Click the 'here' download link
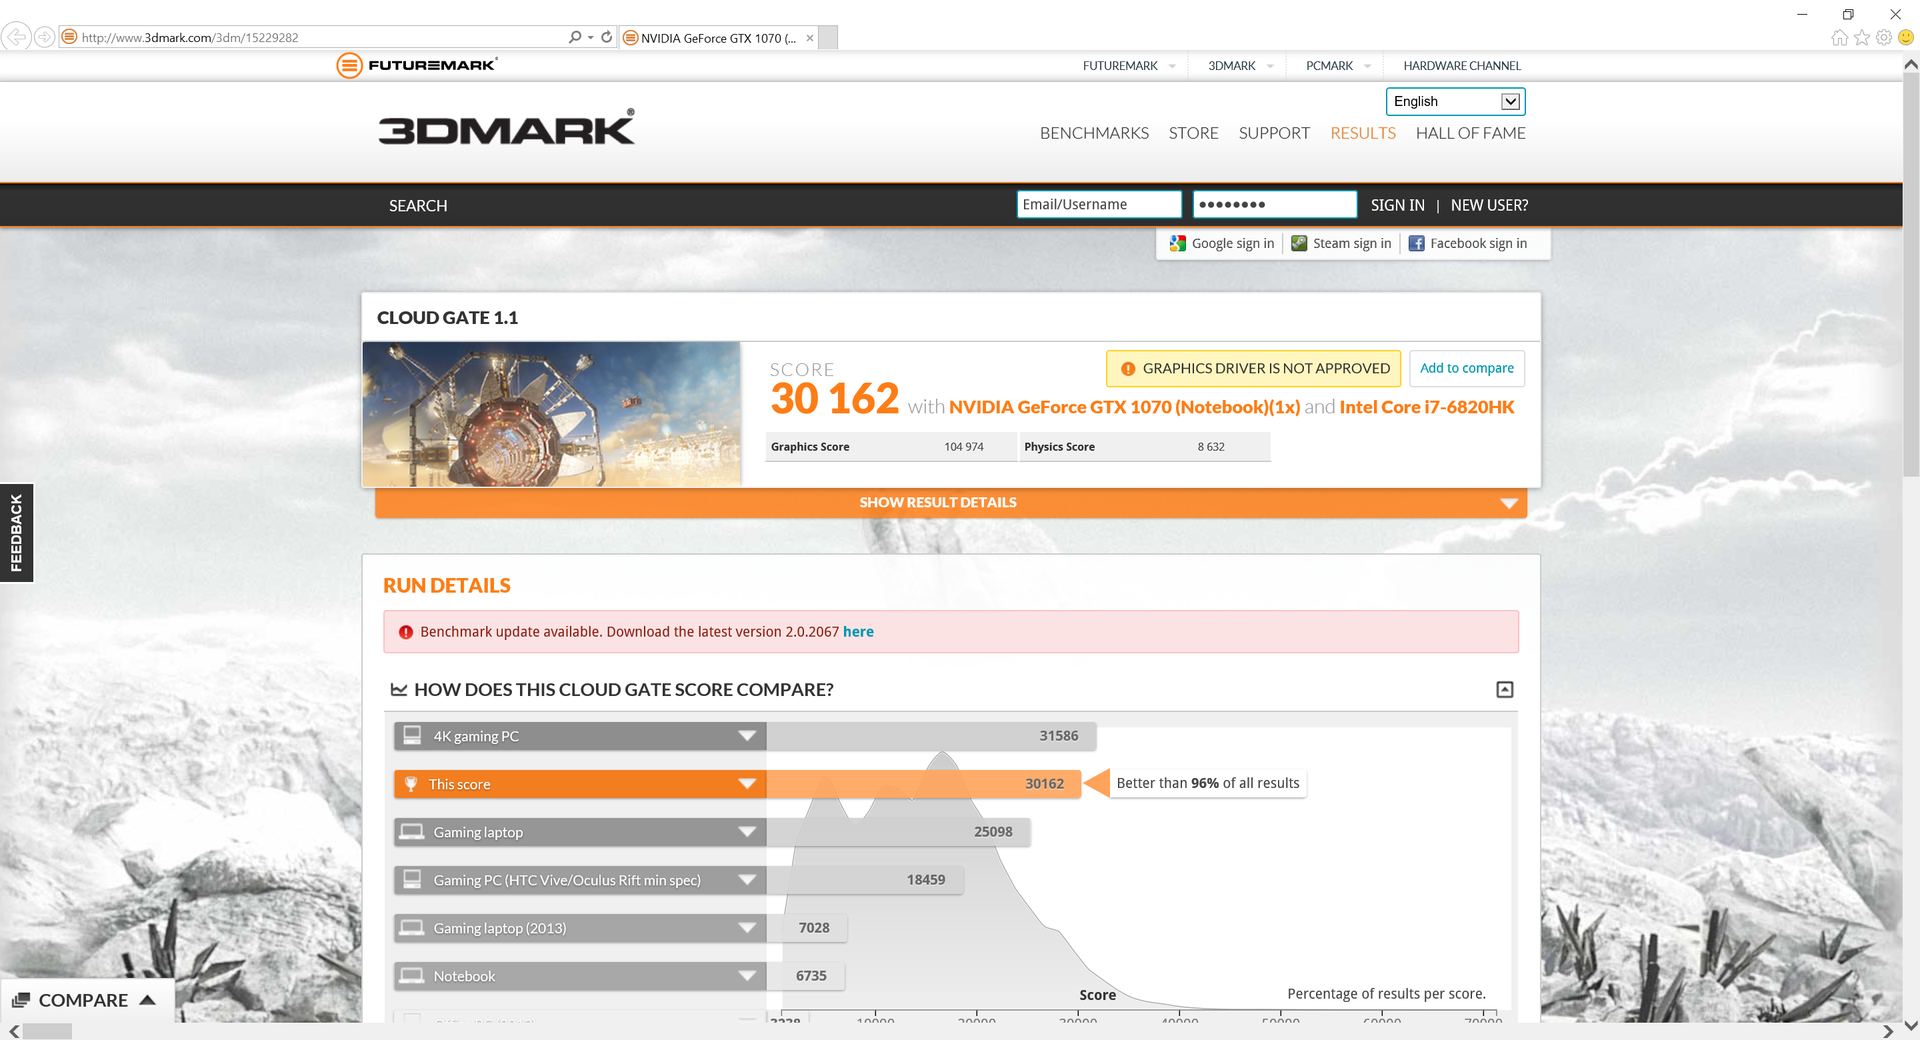Viewport: 1920px width, 1040px height. pos(858,632)
